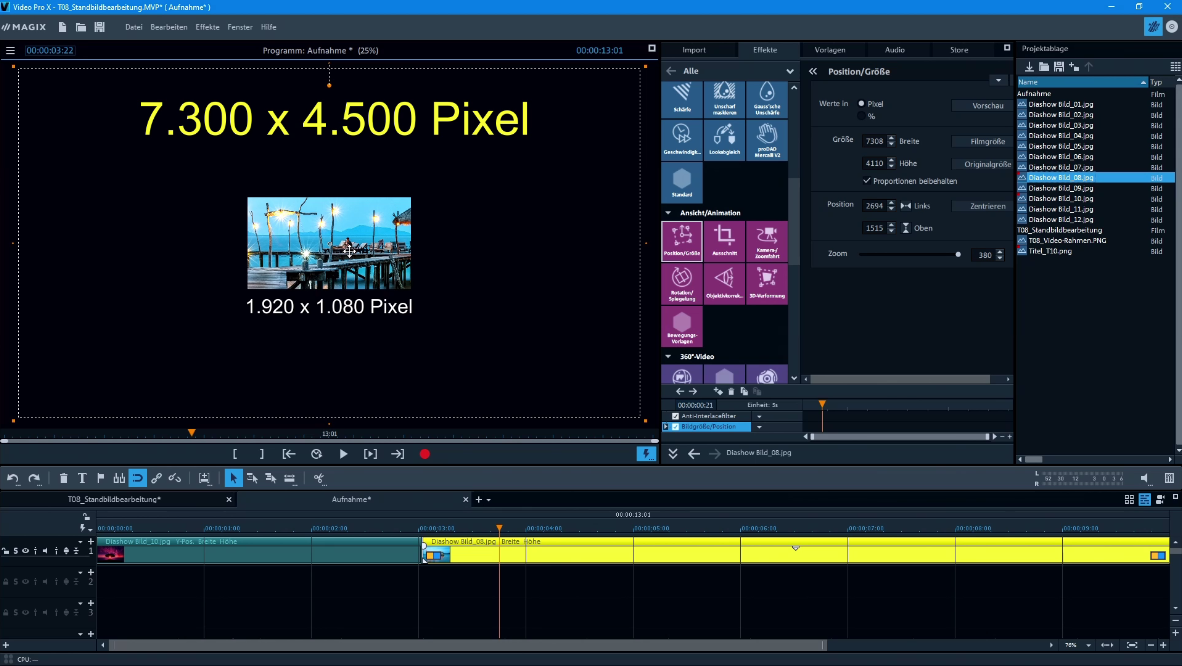The image size is (1182, 666).
Task: Select the Schärfe effect
Action: click(x=681, y=99)
